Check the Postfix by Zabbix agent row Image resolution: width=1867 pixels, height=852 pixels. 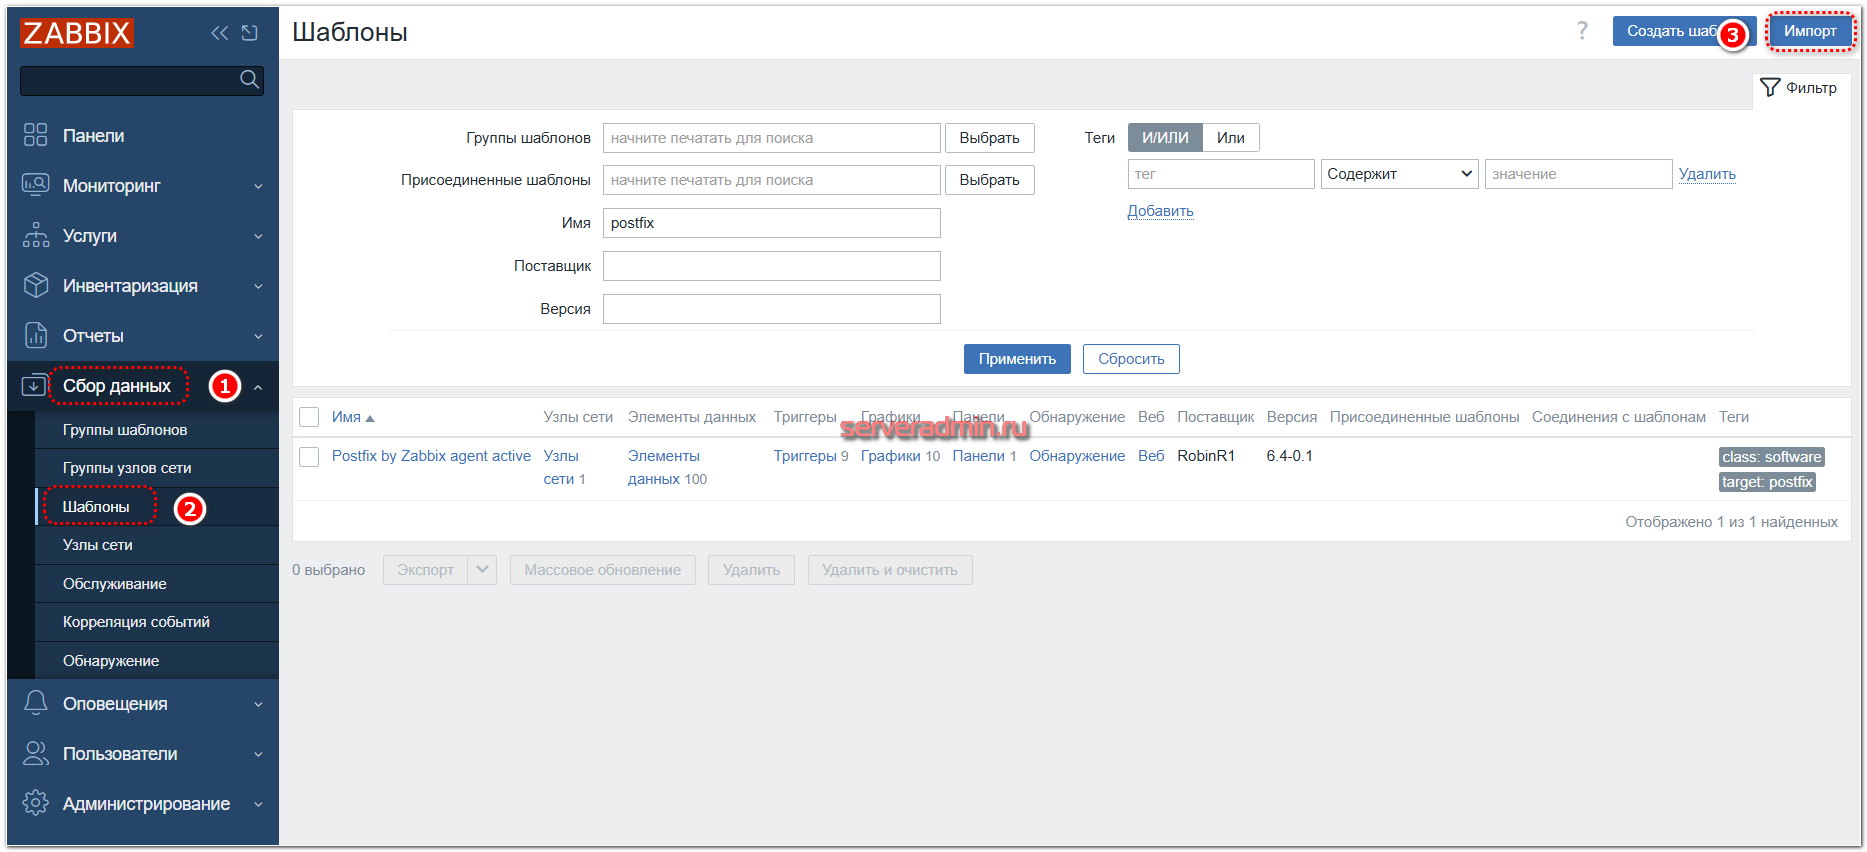pyautogui.click(x=309, y=456)
